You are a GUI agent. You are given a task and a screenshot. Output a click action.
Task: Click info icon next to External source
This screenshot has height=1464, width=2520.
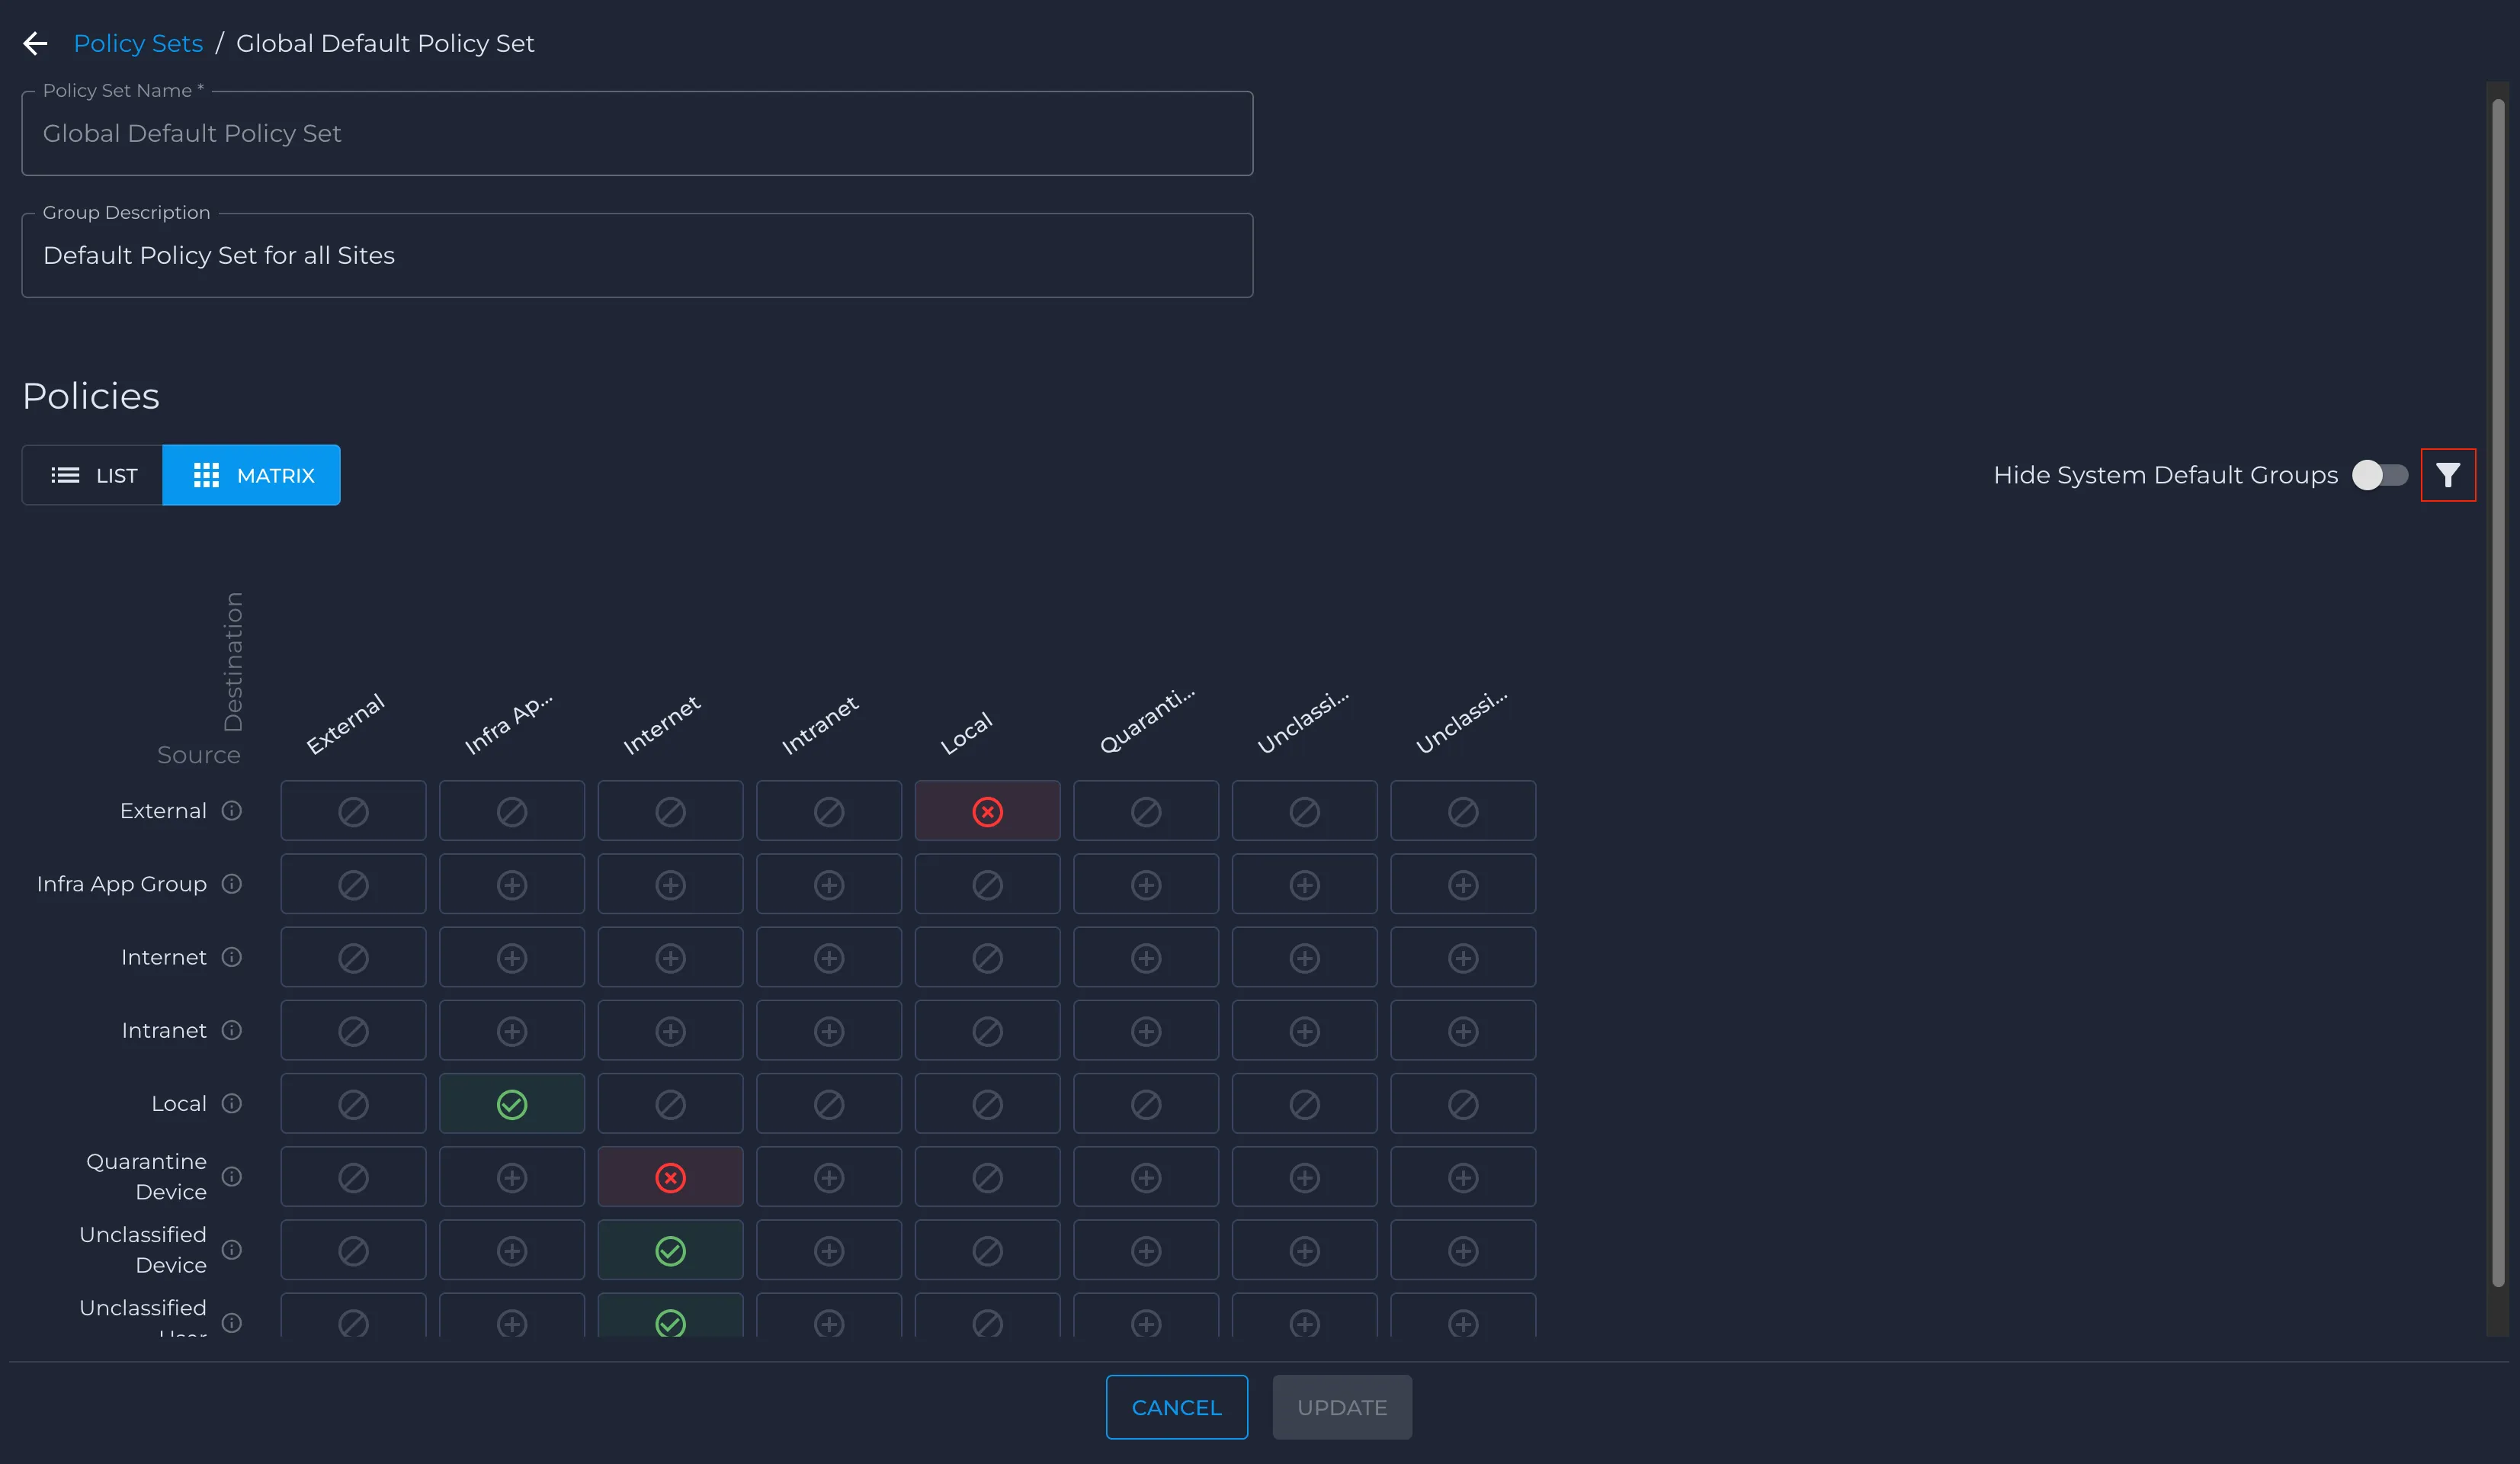point(232,810)
